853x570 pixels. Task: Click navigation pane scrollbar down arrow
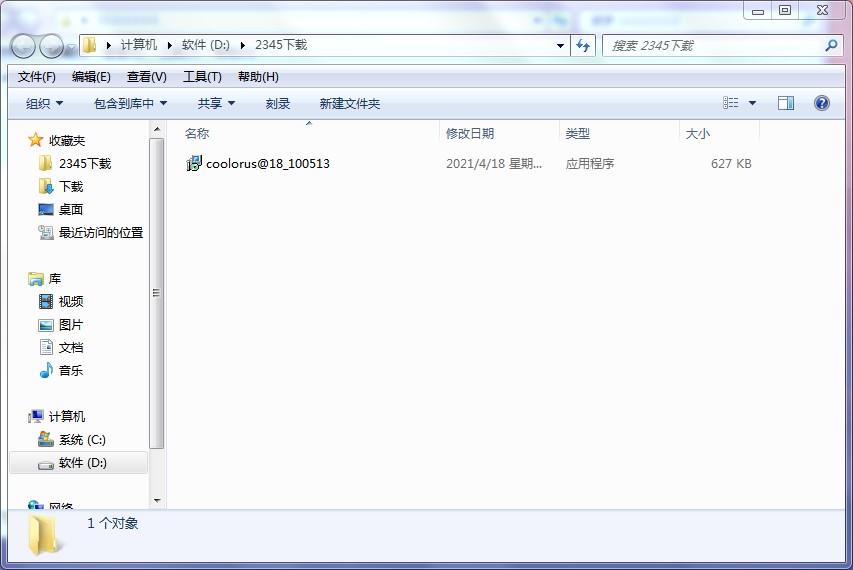157,500
